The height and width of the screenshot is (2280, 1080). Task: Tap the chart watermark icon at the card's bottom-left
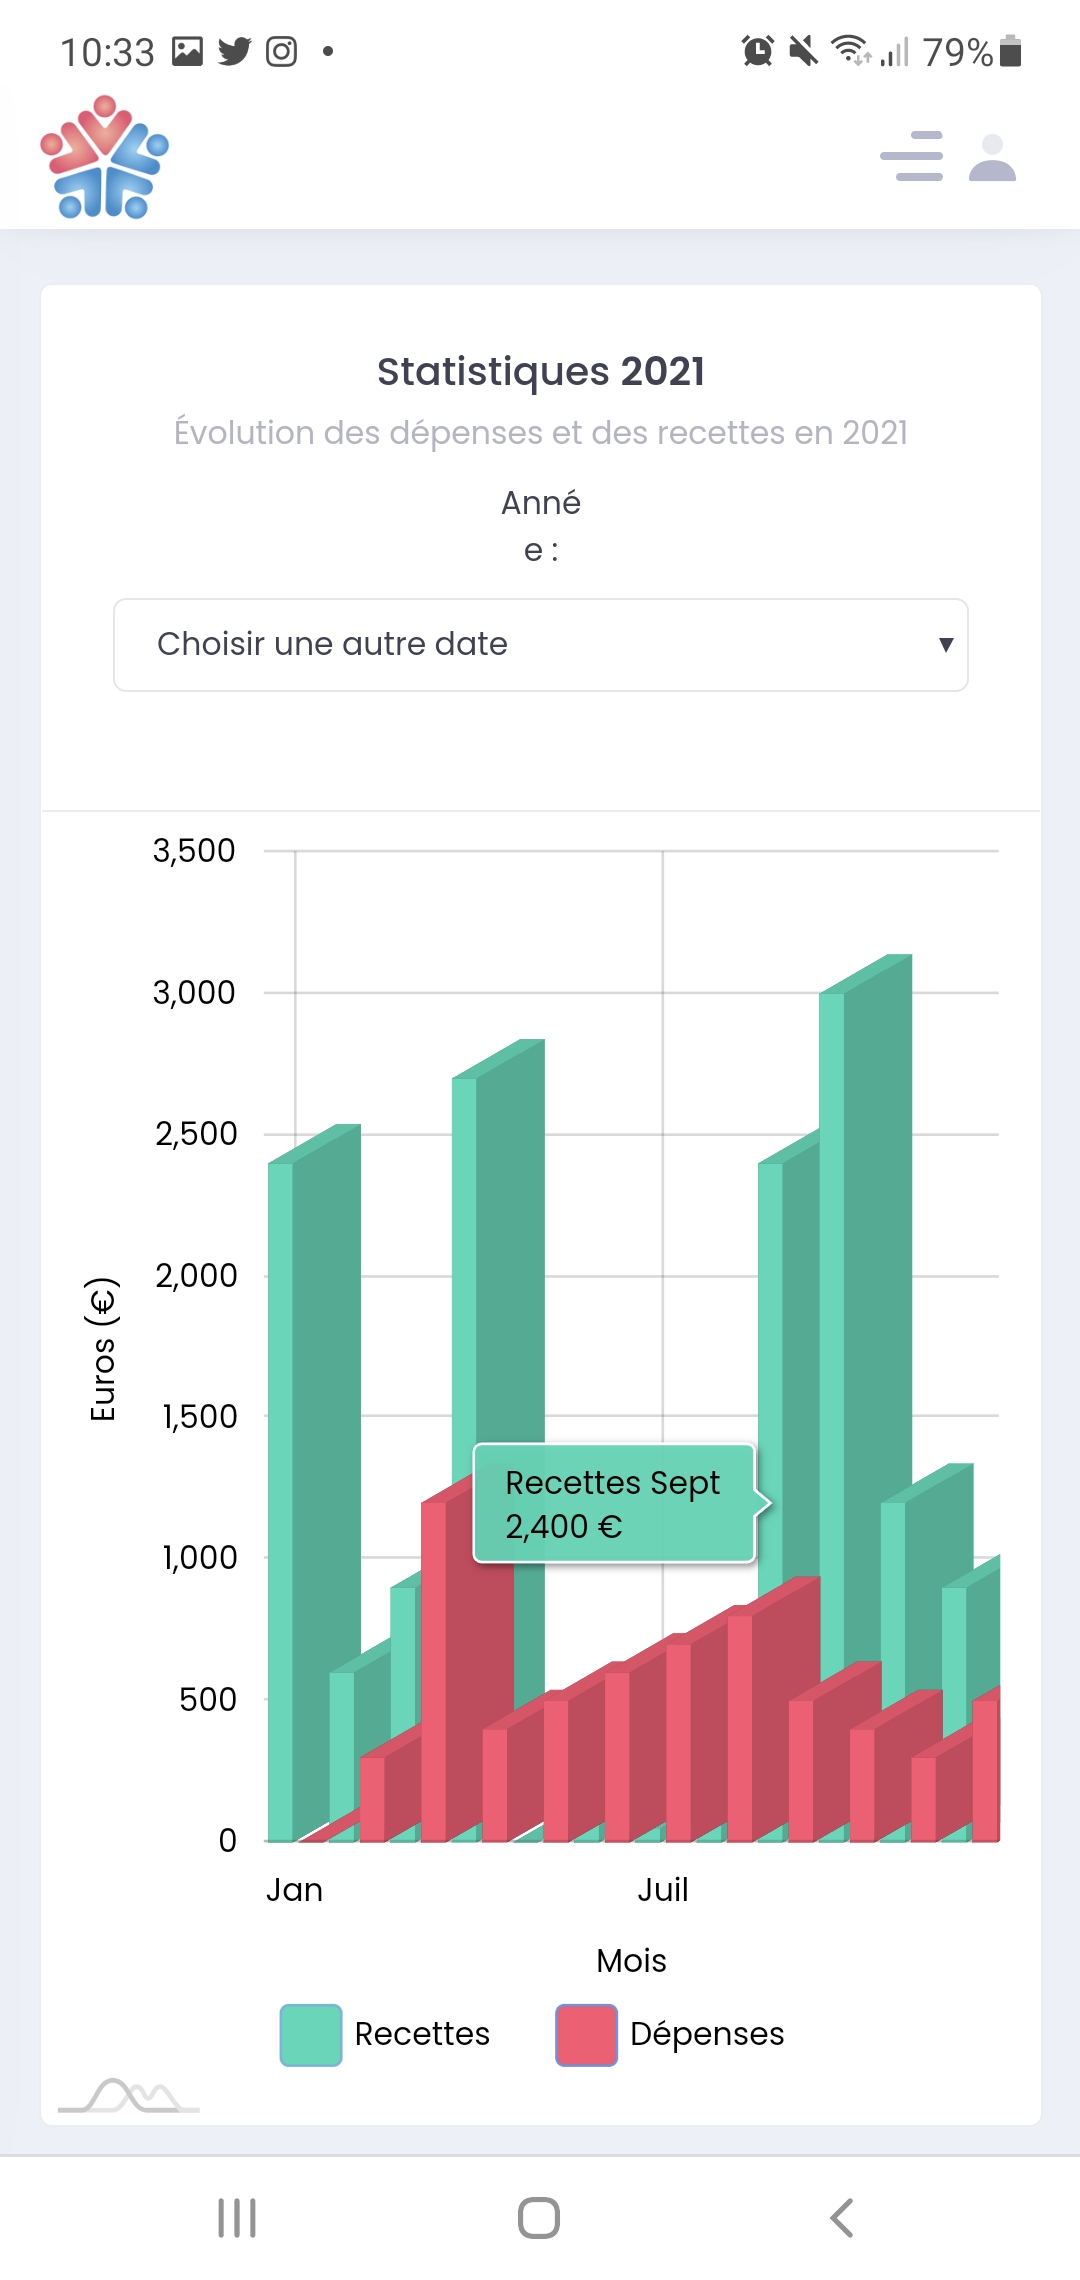tap(129, 2096)
